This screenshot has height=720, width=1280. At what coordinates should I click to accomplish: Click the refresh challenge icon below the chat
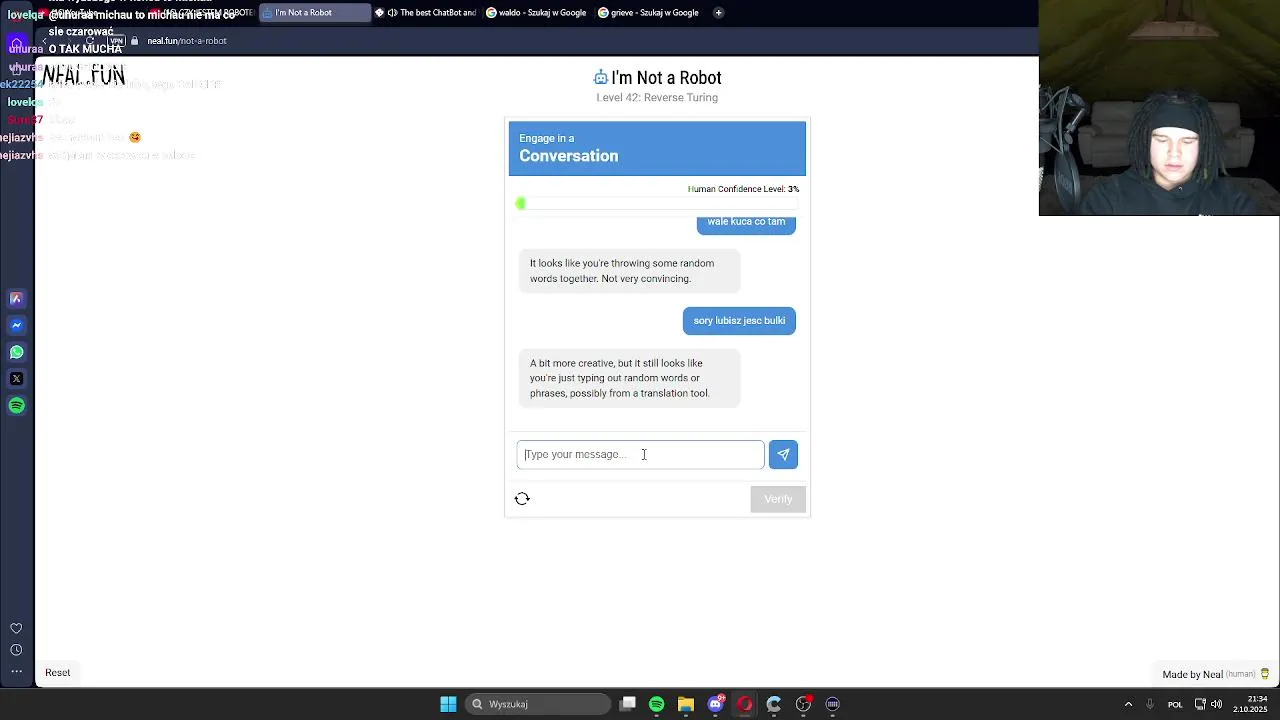click(522, 499)
